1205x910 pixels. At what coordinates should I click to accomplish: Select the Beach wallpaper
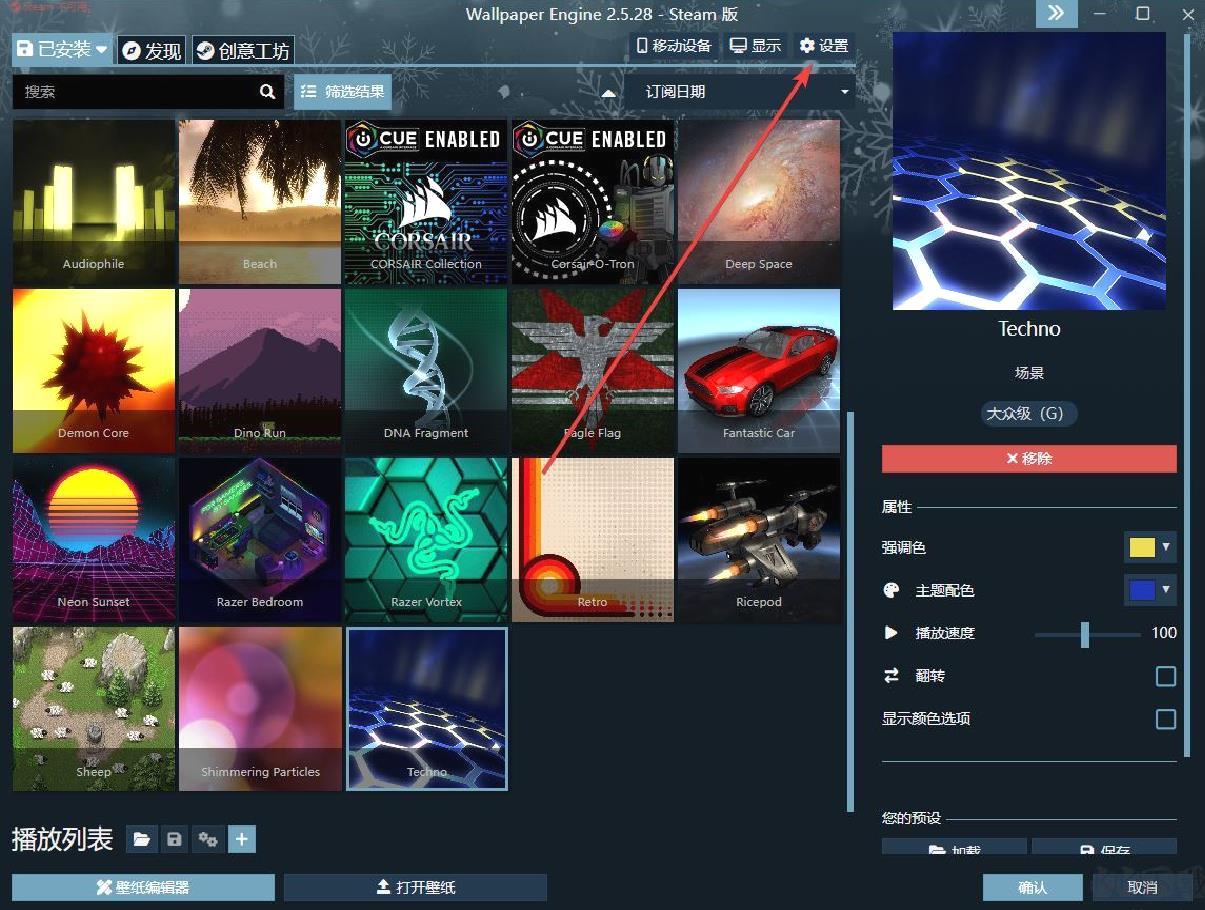coord(260,202)
